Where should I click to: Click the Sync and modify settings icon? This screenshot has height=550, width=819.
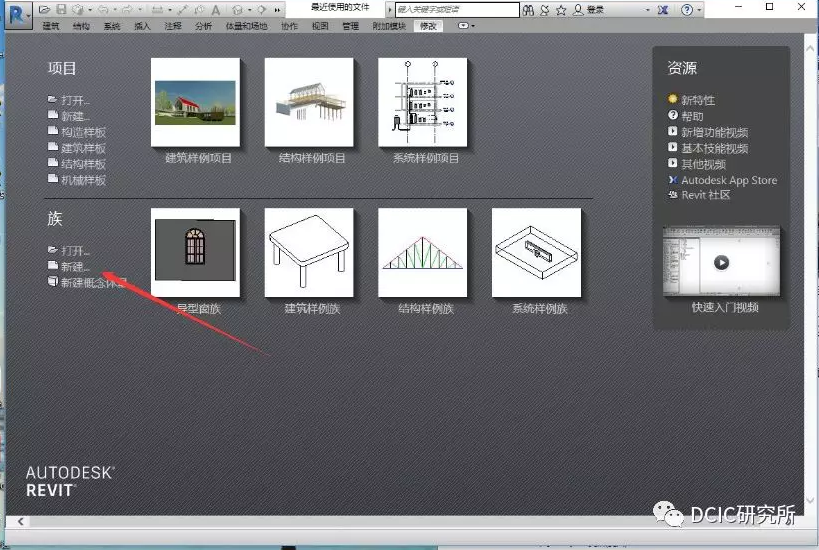pos(78,9)
